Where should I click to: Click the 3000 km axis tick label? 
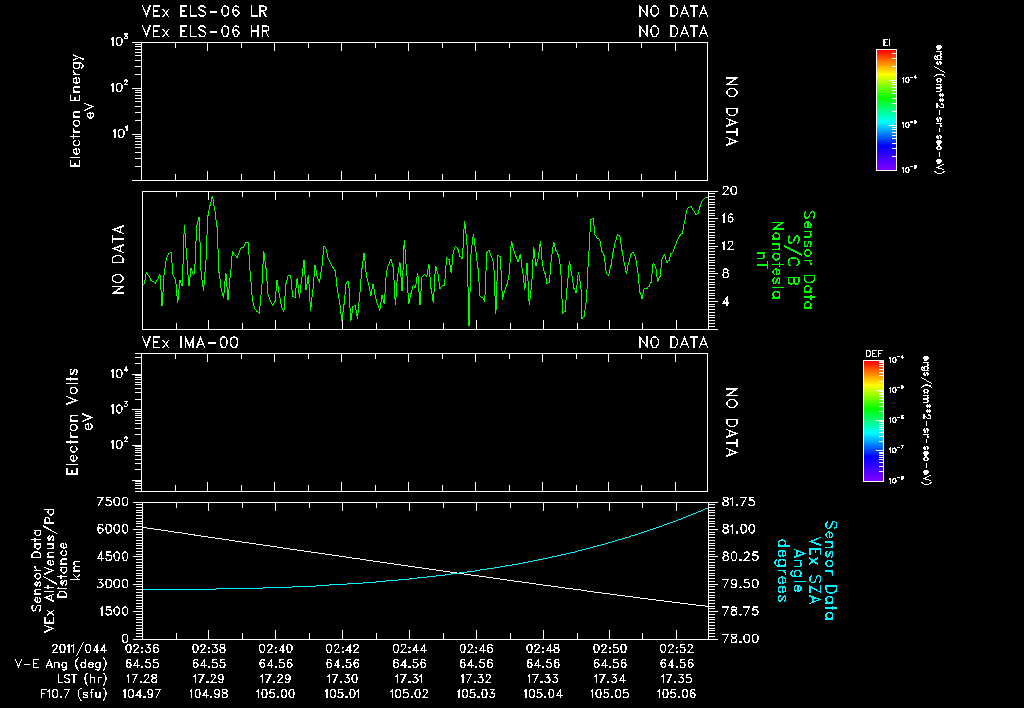click(x=112, y=585)
